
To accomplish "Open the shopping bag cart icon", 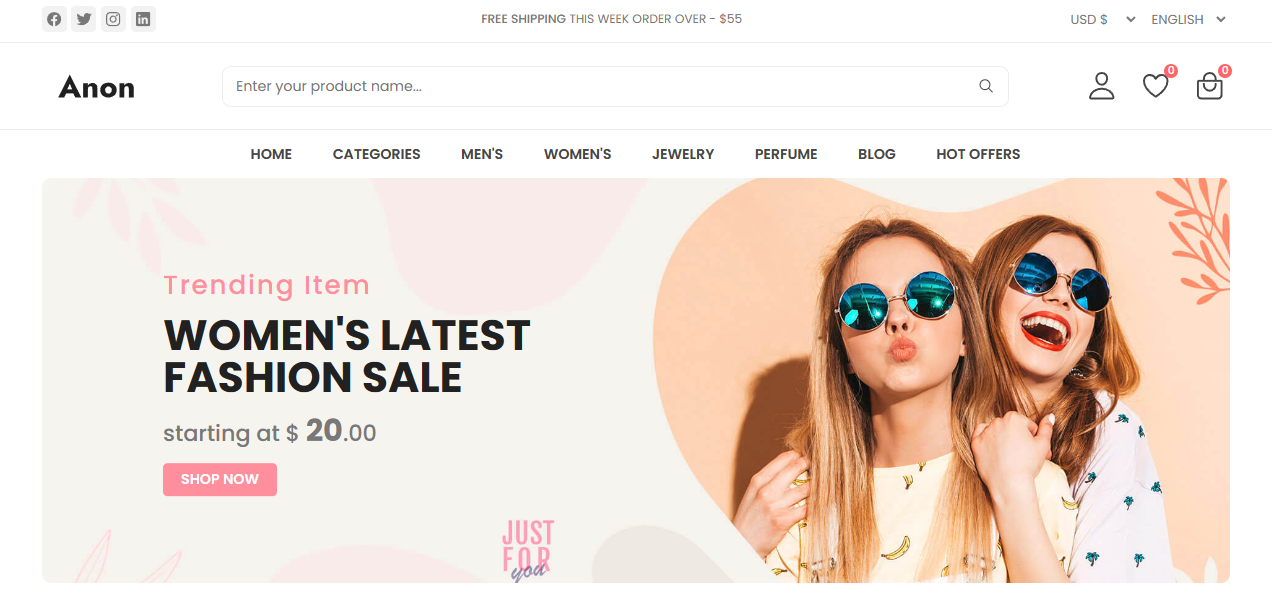I will [1210, 86].
